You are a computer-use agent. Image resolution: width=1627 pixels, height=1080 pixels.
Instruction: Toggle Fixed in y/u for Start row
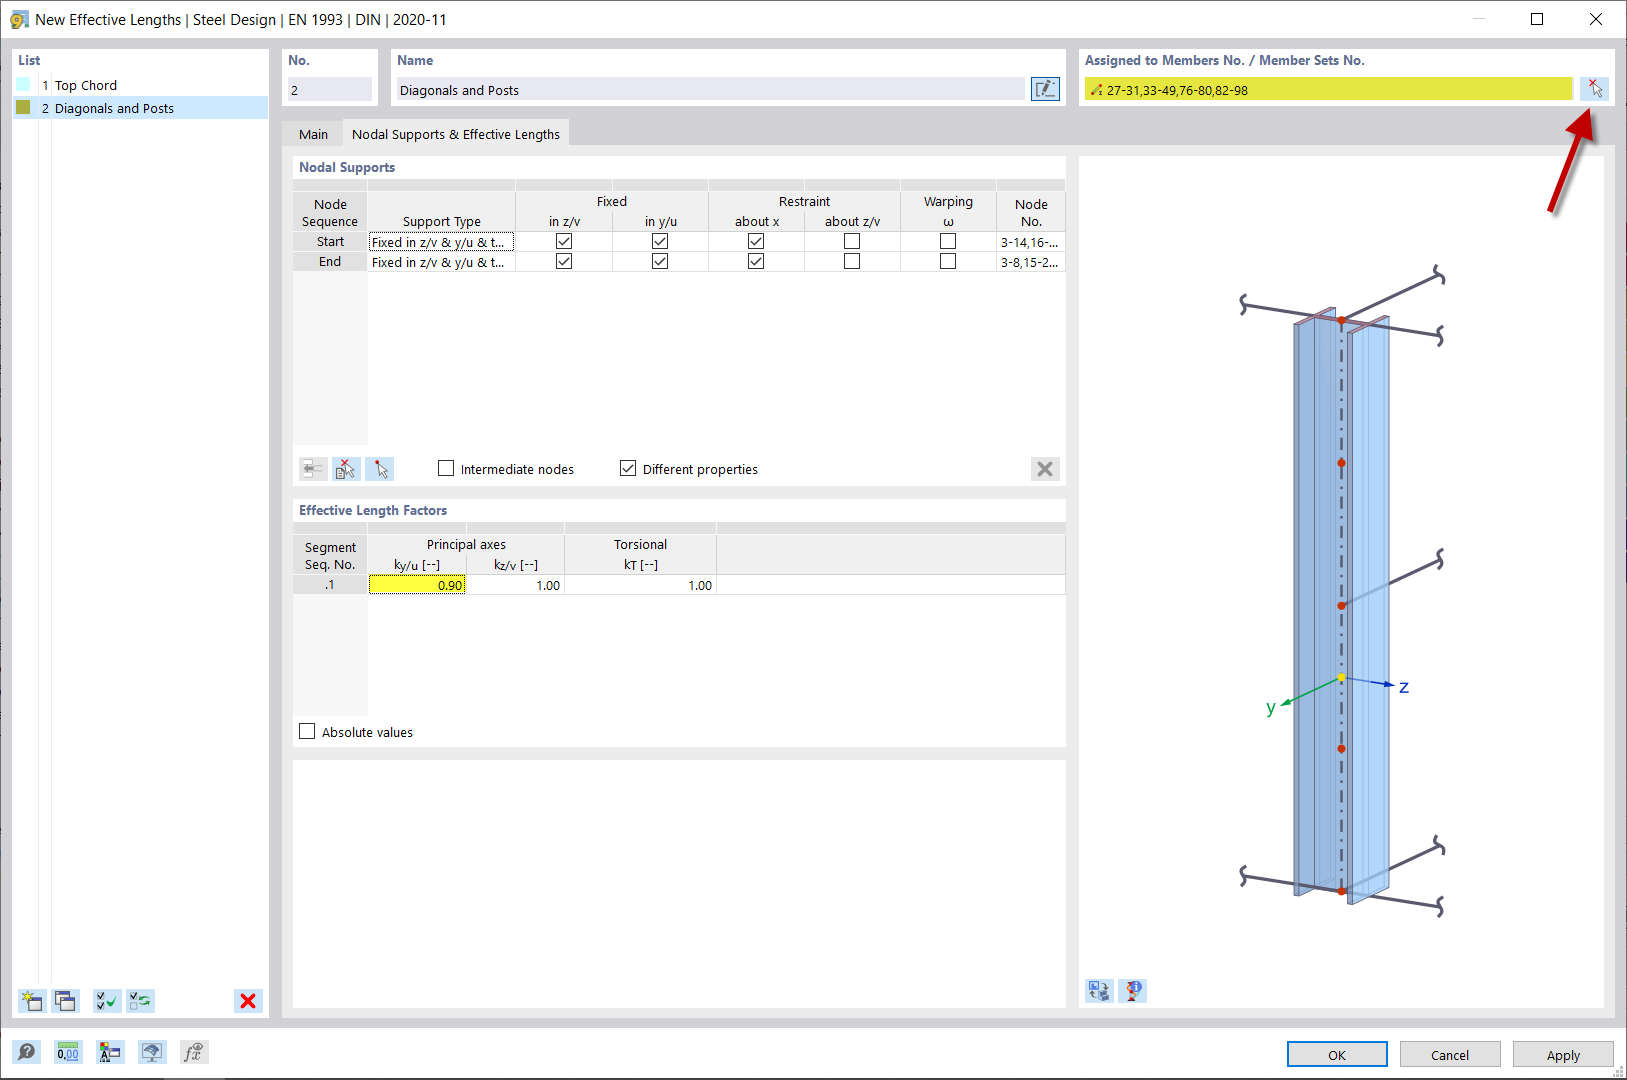(x=660, y=241)
